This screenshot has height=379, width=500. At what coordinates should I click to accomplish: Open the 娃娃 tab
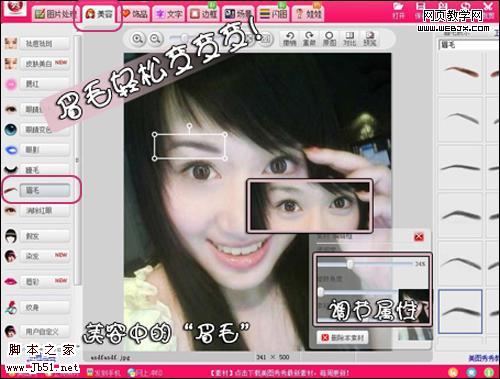click(x=308, y=14)
